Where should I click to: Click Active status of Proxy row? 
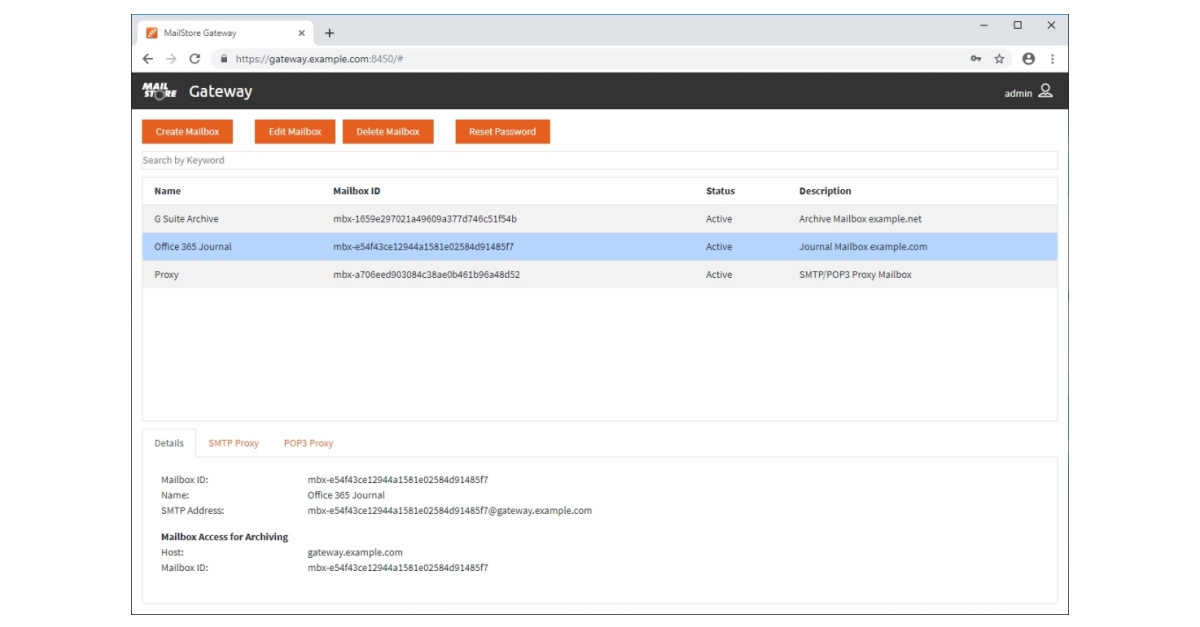(719, 275)
